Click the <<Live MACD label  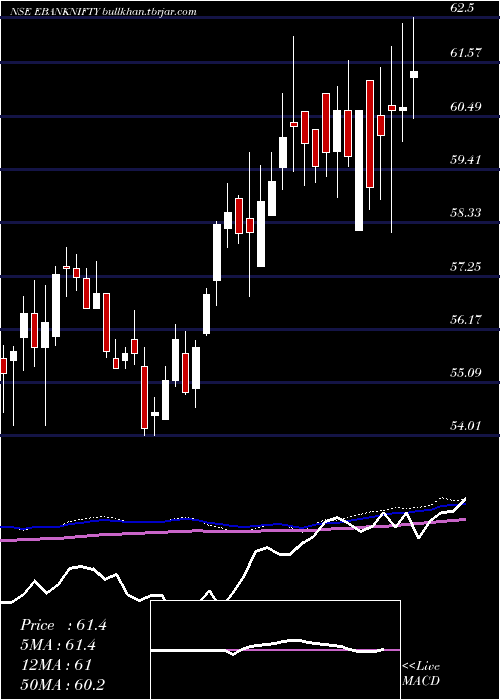[x=421, y=674]
